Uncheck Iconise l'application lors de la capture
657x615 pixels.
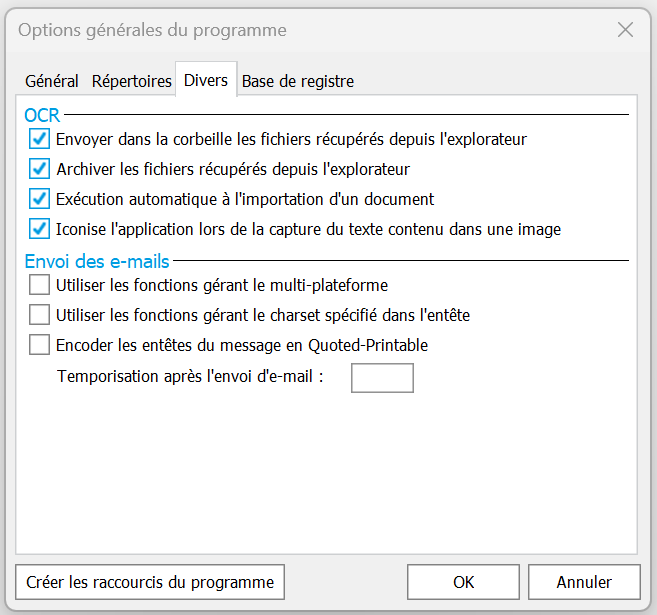coord(40,229)
